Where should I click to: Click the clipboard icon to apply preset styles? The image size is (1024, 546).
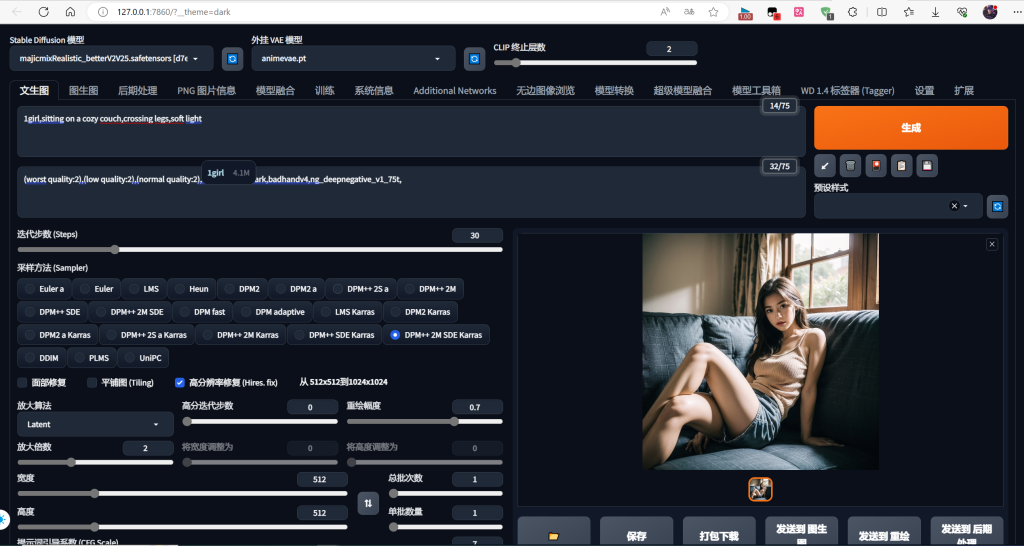tap(902, 166)
